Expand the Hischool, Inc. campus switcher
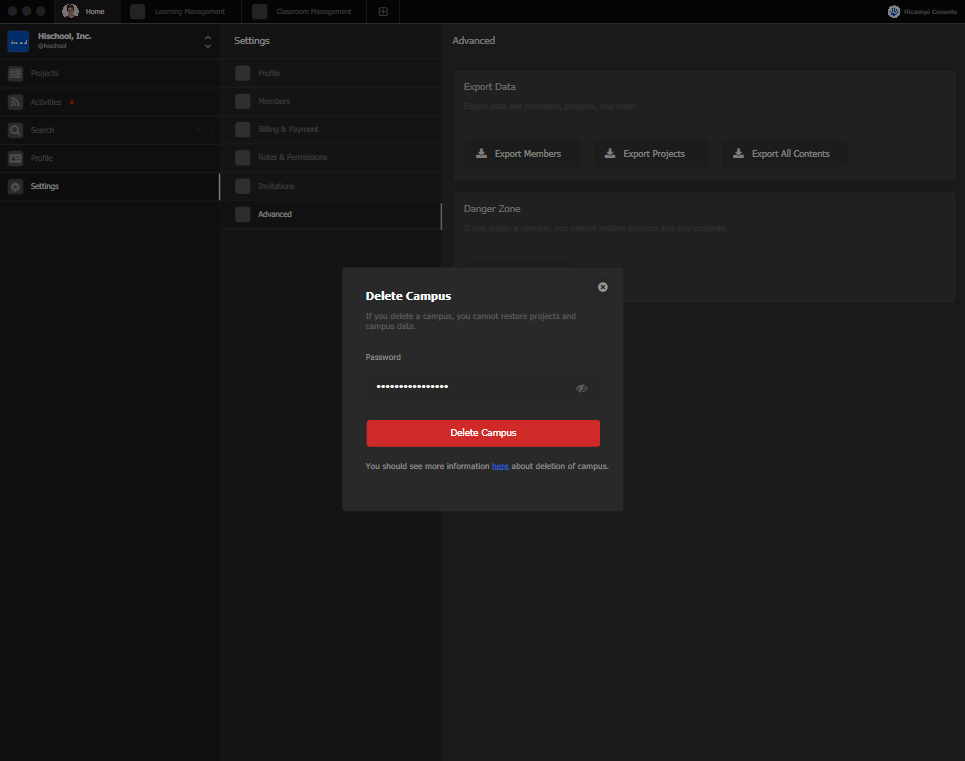This screenshot has width=965, height=761. pos(207,41)
